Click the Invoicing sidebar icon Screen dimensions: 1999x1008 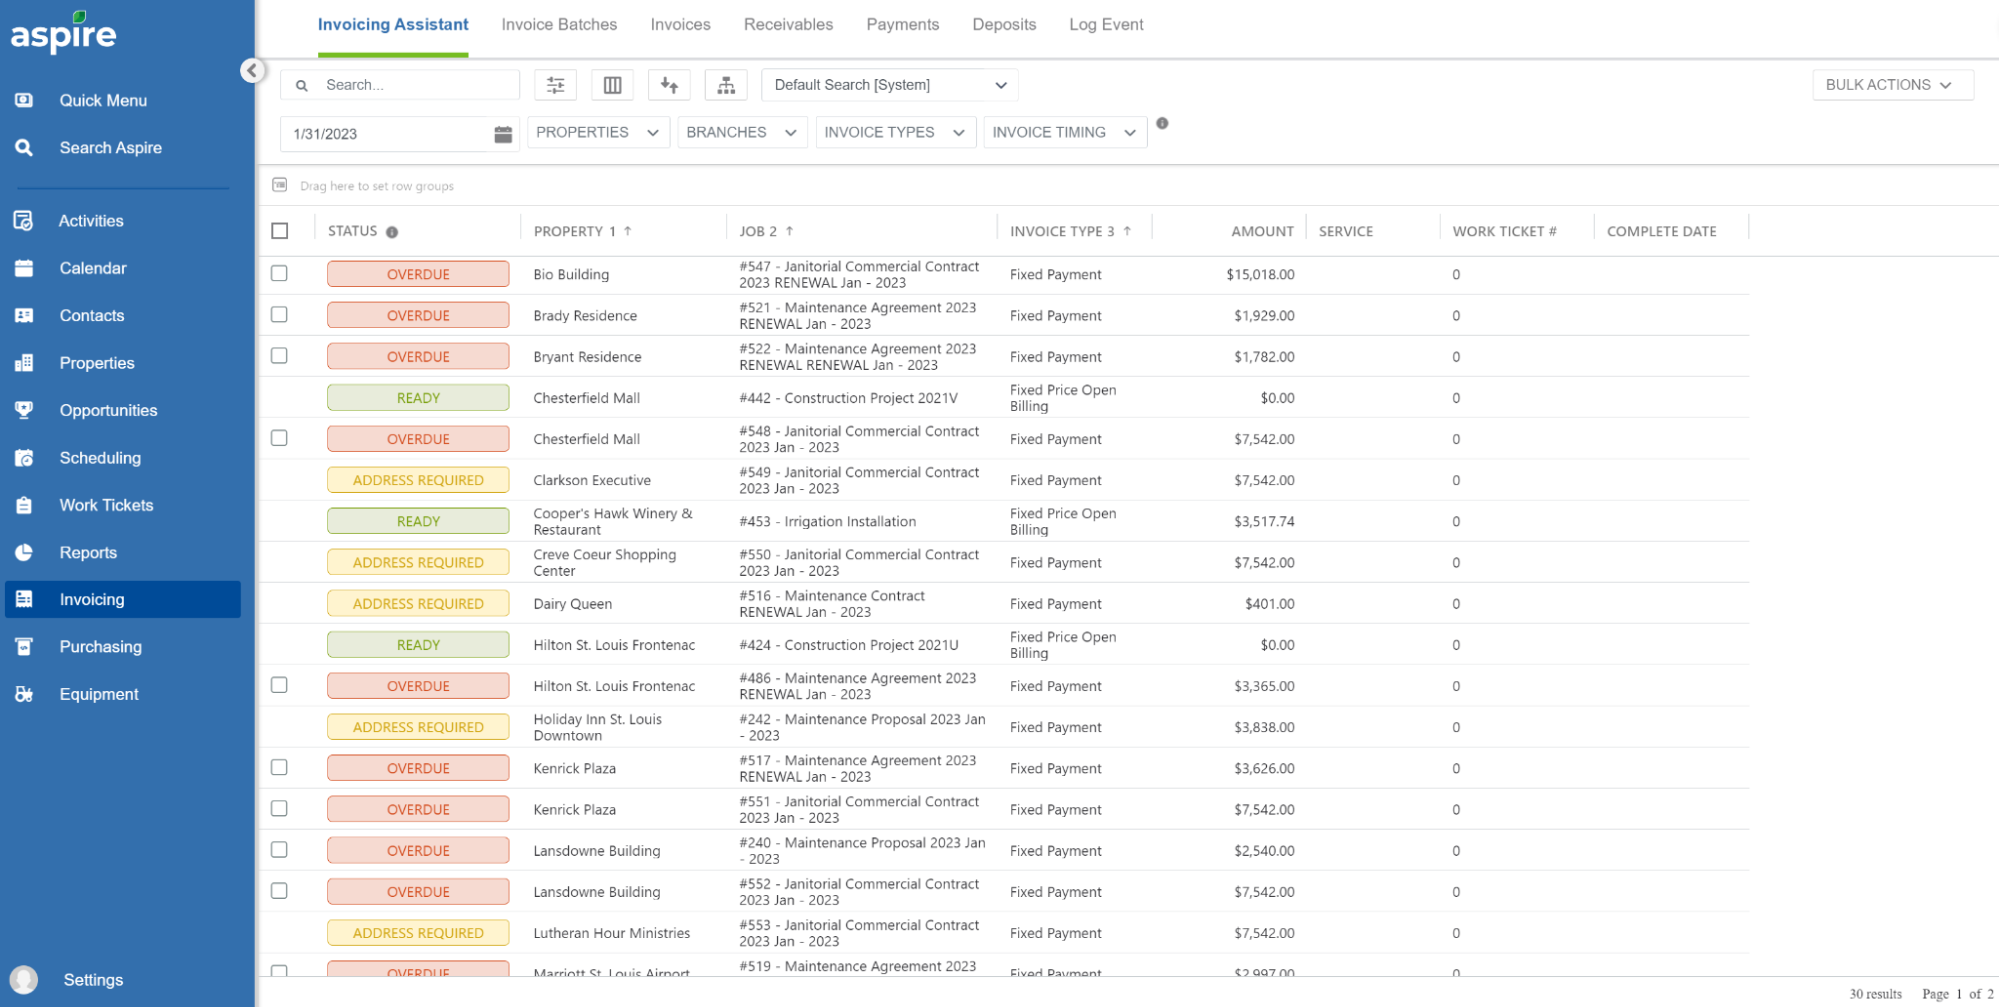point(24,599)
